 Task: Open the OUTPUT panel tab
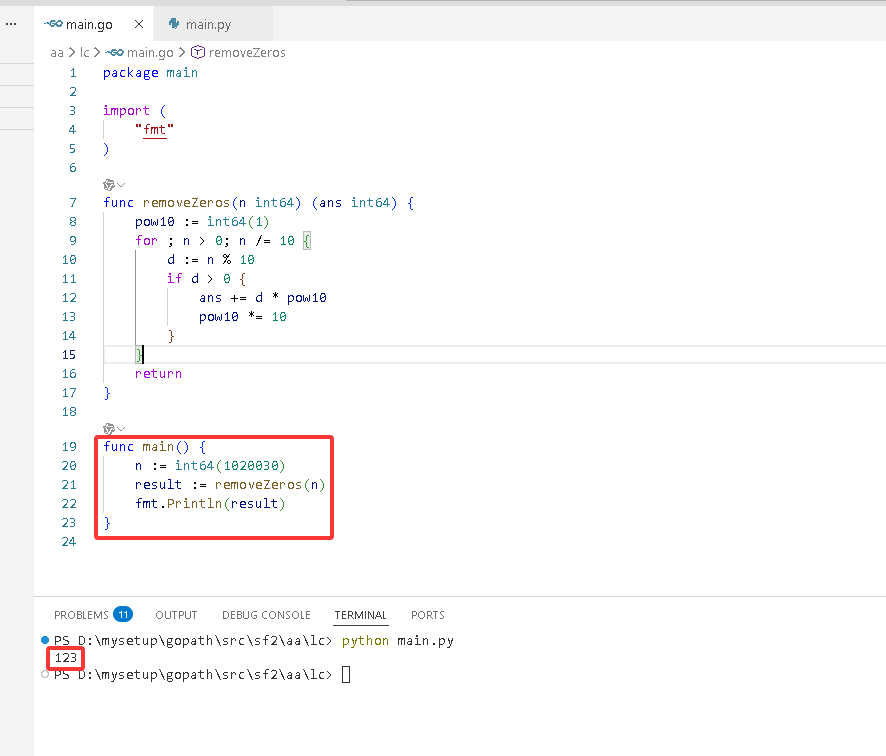pyautogui.click(x=176, y=615)
